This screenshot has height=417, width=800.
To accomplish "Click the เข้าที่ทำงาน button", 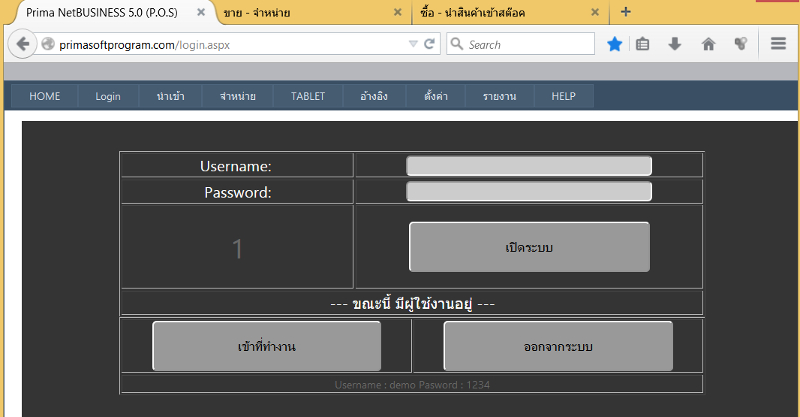I will tap(266, 346).
